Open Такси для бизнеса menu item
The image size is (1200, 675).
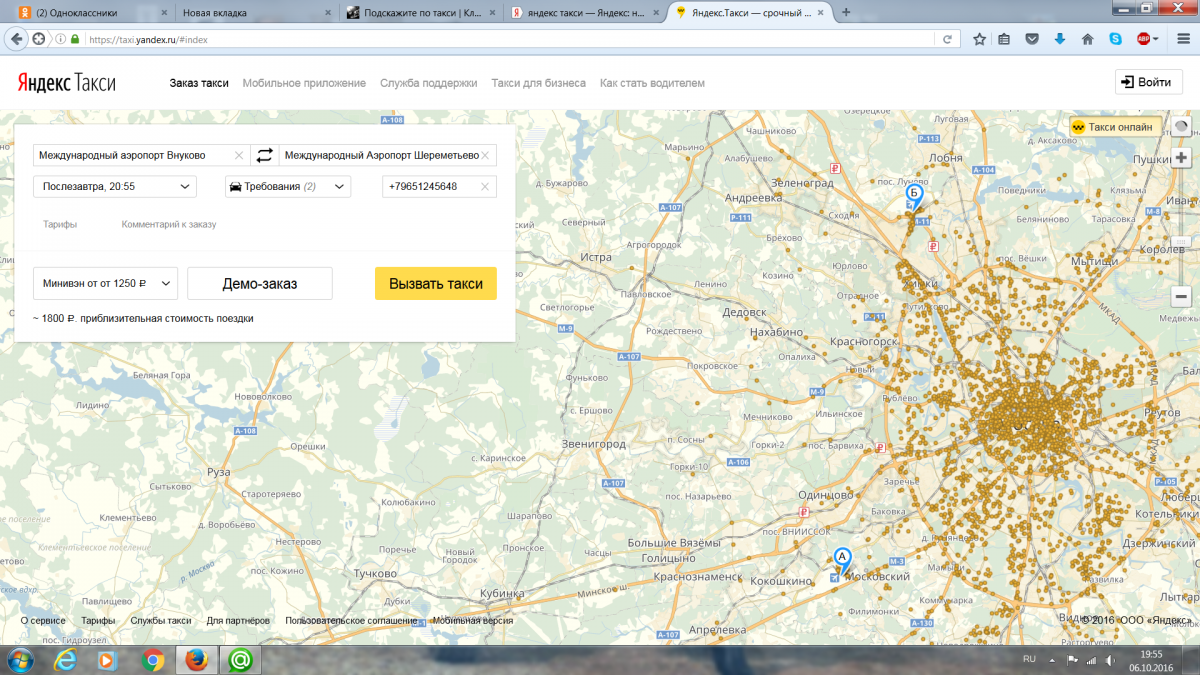click(x=538, y=83)
